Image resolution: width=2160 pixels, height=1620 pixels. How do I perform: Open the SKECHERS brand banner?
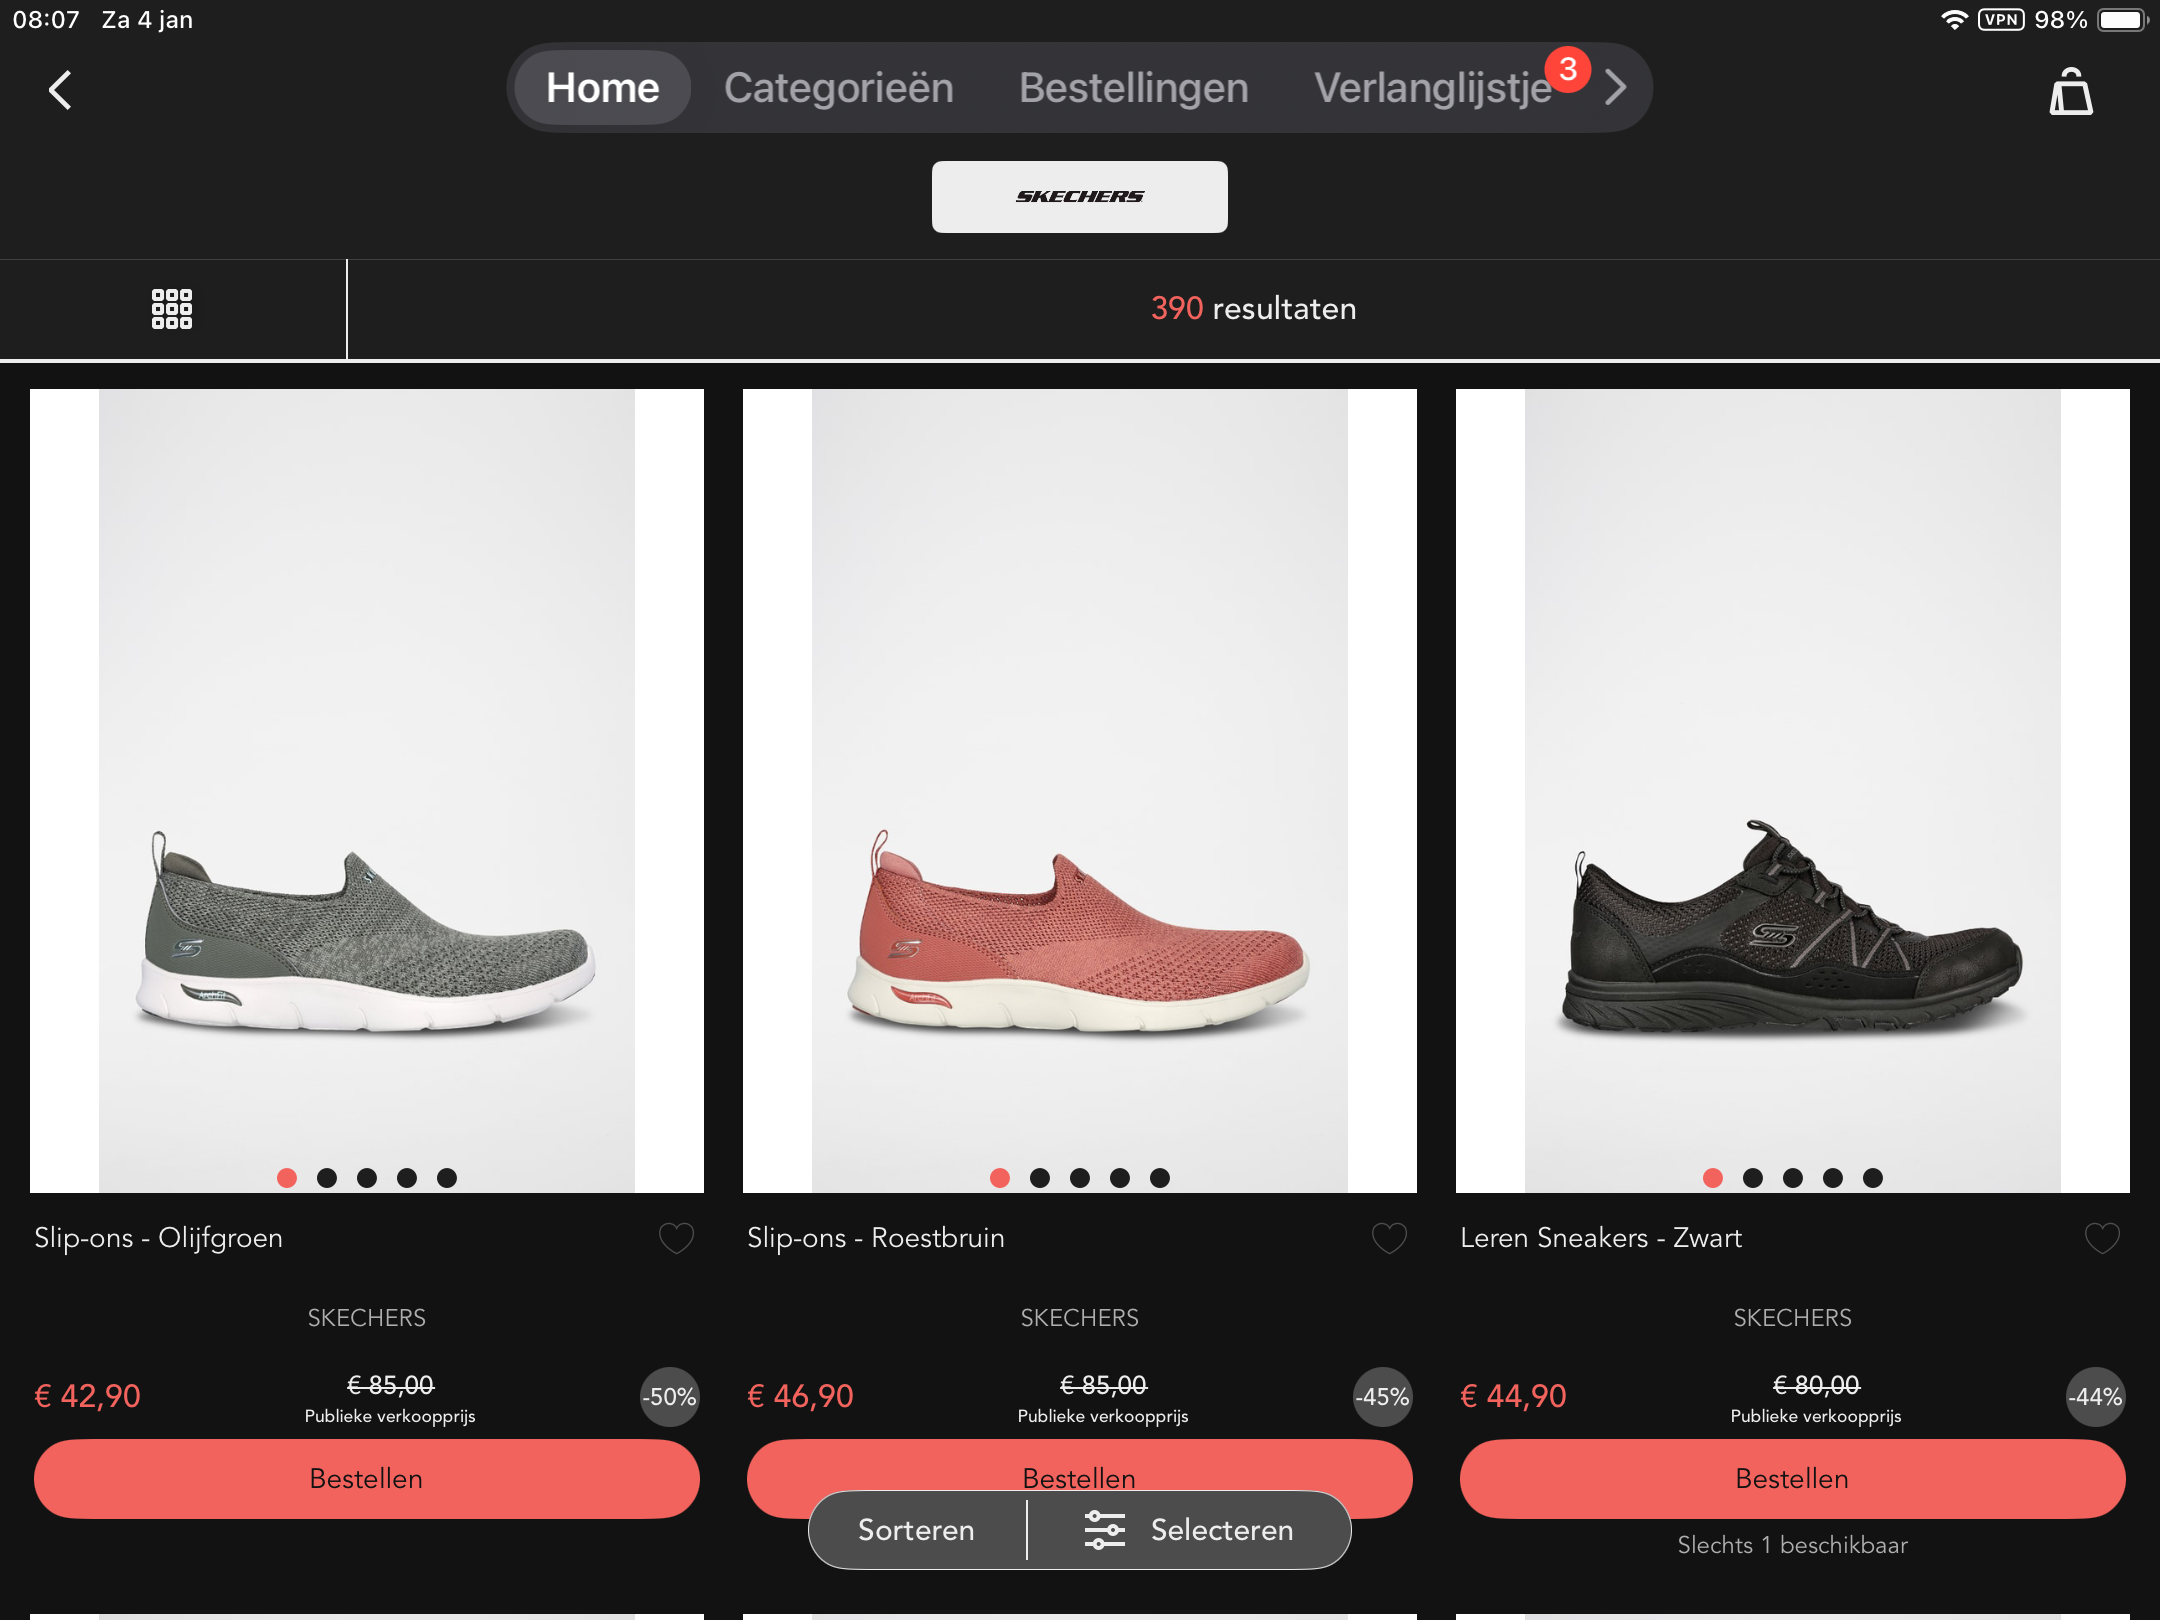1079,196
